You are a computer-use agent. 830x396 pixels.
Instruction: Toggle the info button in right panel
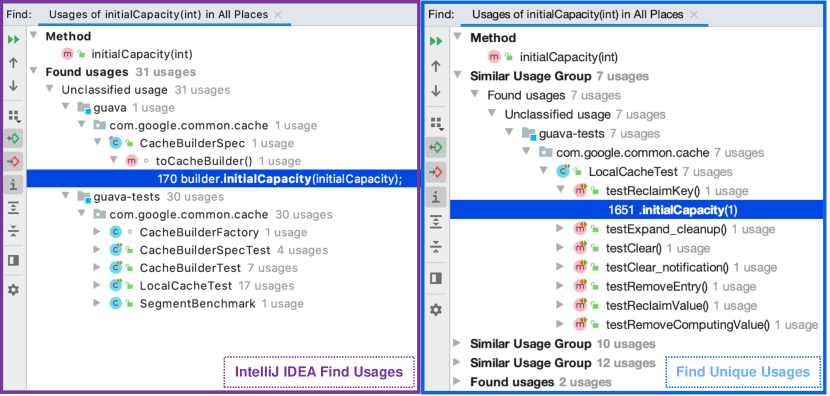(x=436, y=197)
